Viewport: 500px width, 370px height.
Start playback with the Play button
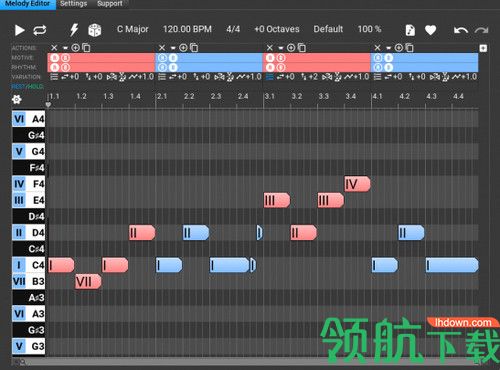pos(19,30)
